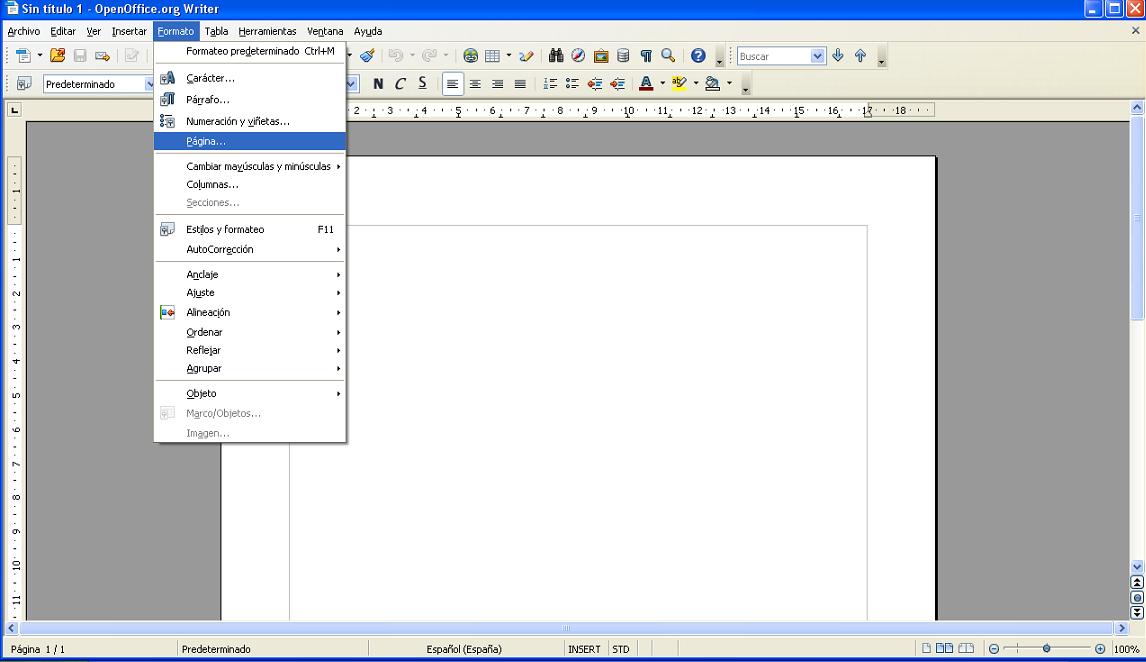Show drawing functions pencil icon
The height and width of the screenshot is (662, 1146).
coord(526,56)
